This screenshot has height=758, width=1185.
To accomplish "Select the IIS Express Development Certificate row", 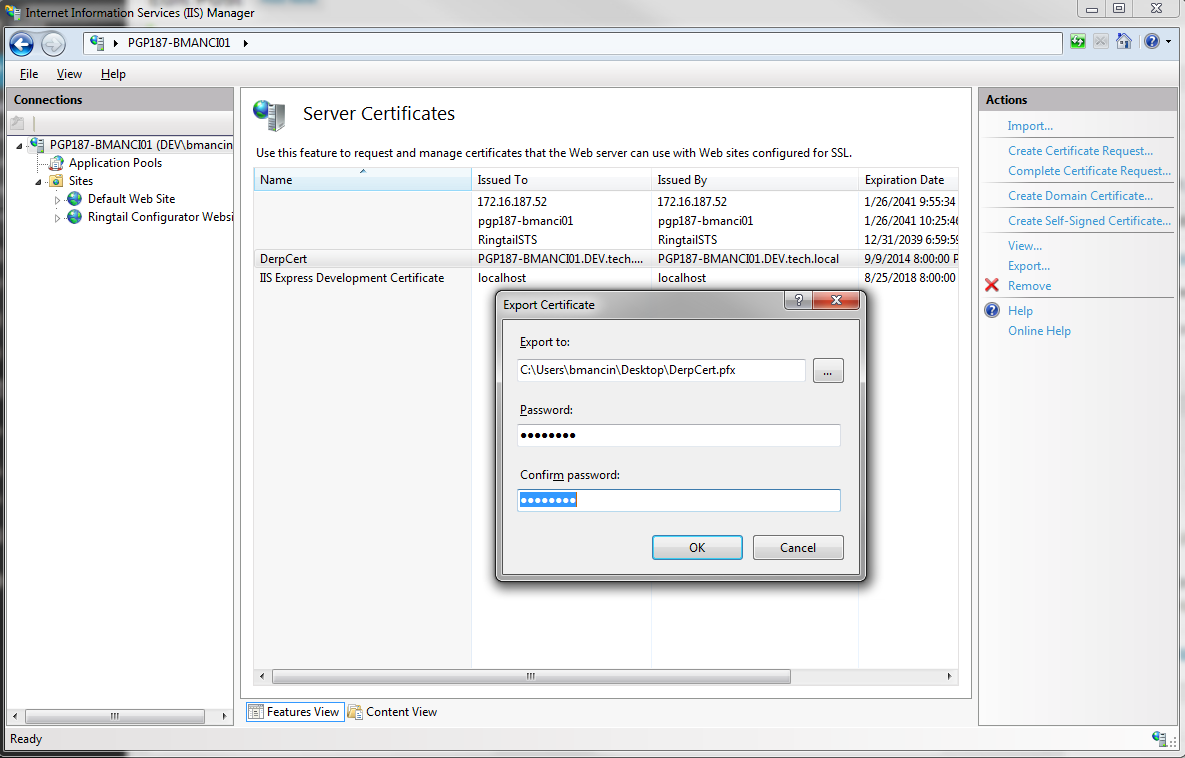I will click(606, 278).
